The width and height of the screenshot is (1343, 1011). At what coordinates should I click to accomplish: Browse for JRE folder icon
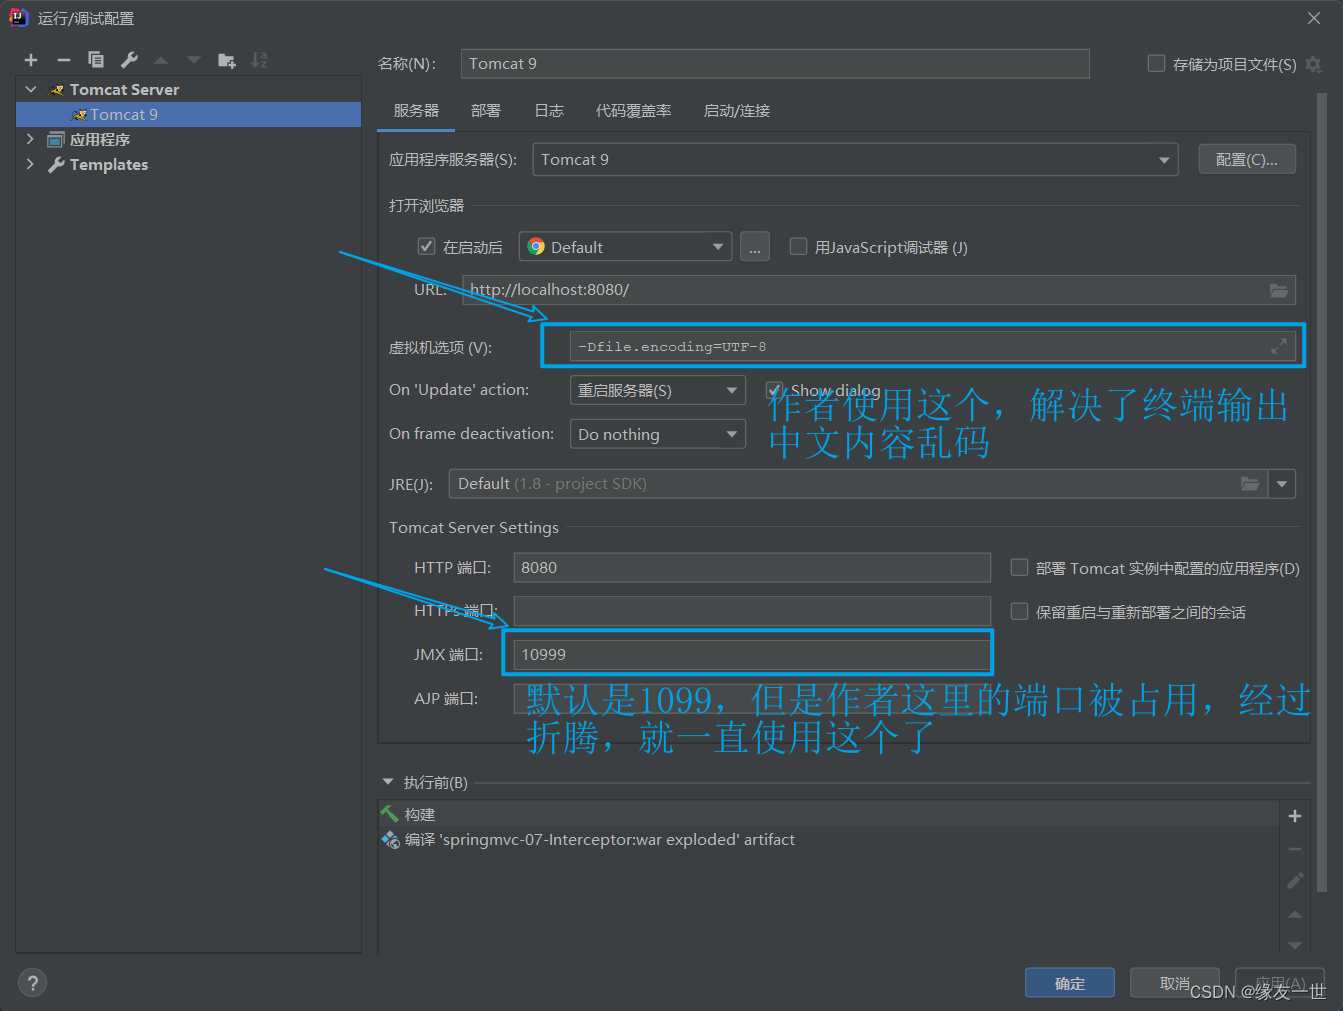pos(1250,484)
